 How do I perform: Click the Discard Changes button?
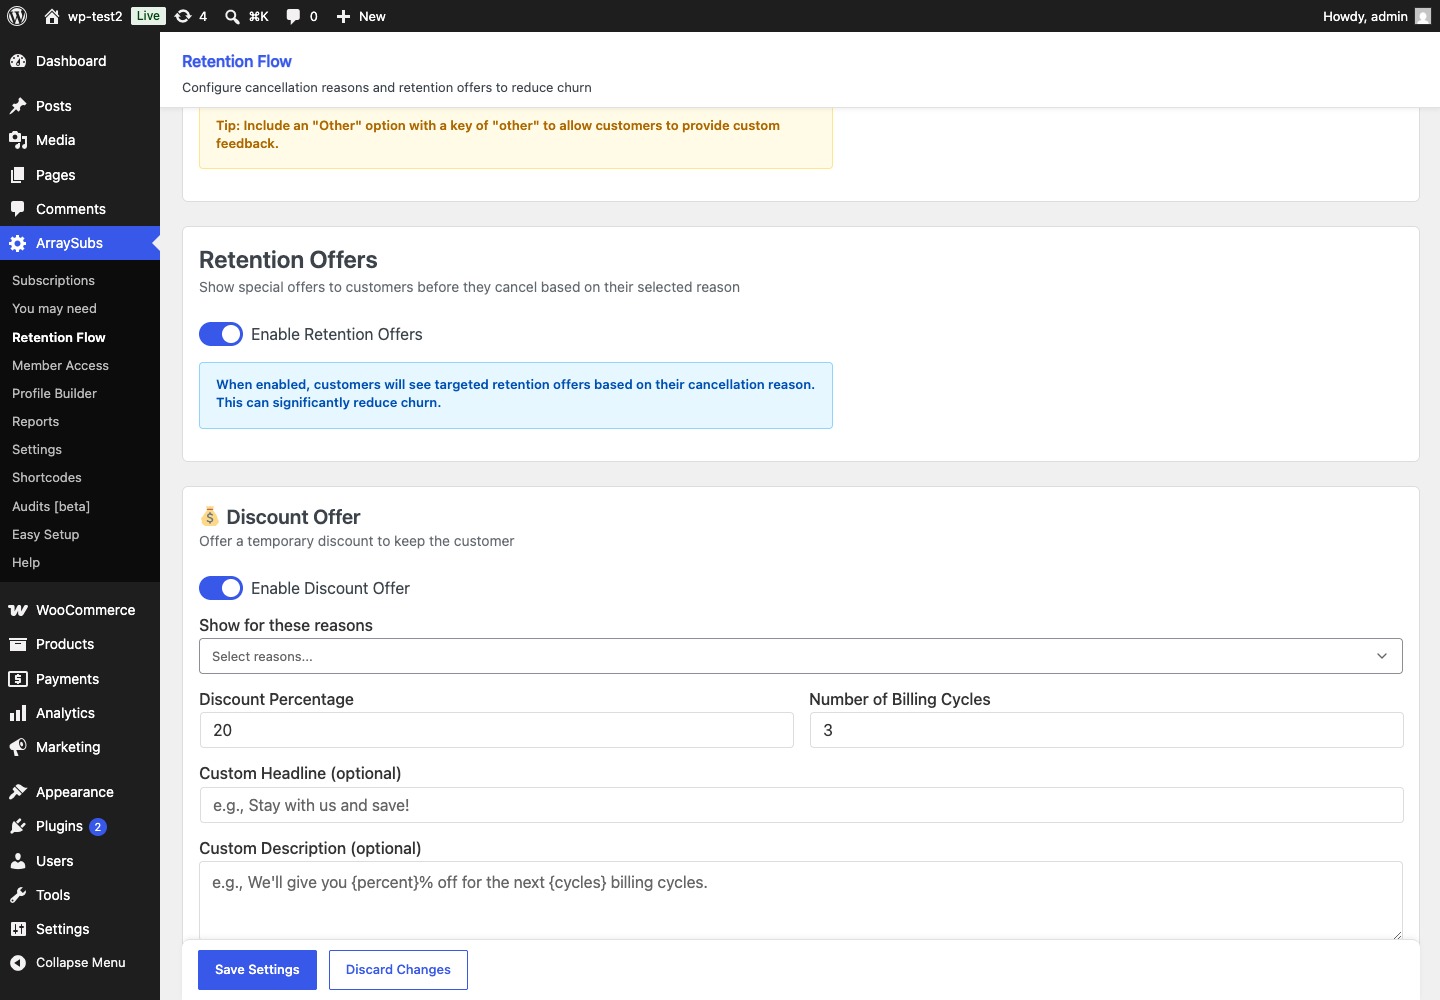click(x=398, y=970)
